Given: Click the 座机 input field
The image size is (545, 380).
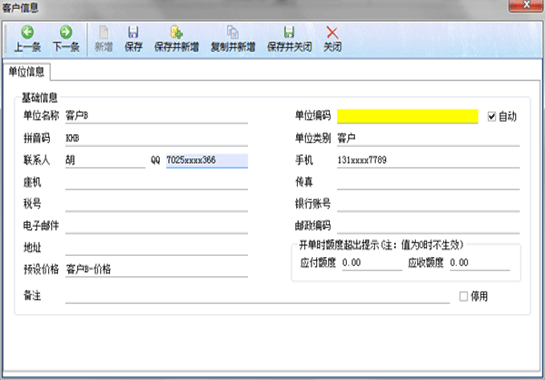Looking at the screenshot, I should (x=156, y=182).
